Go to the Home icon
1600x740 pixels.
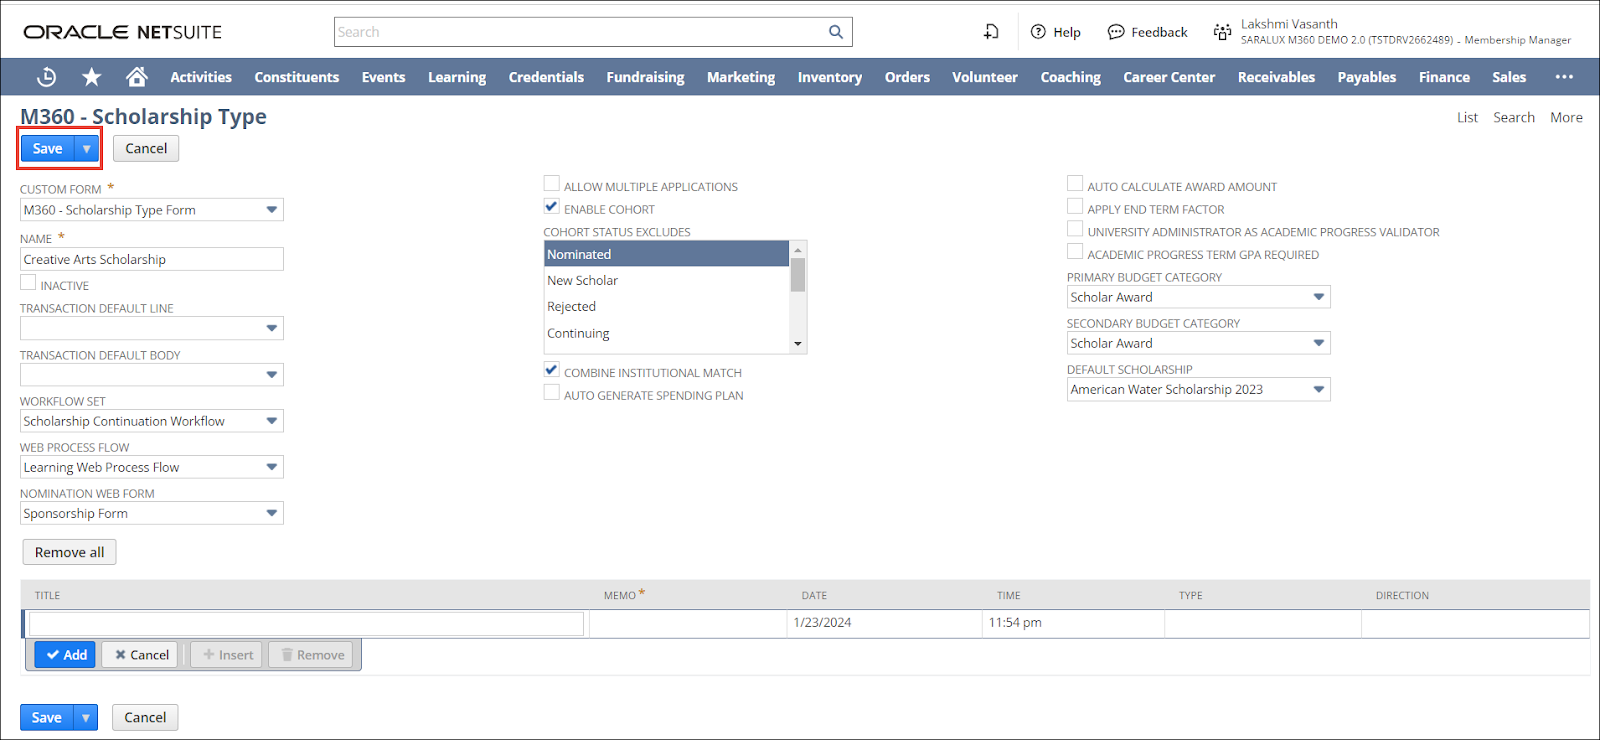point(137,77)
